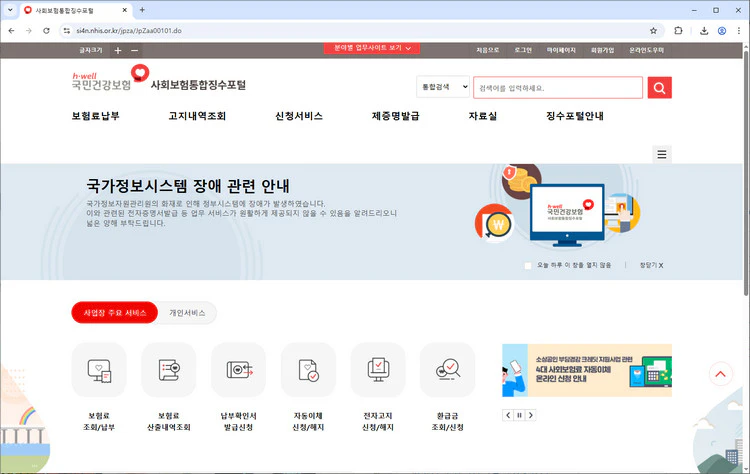
Task: Open 고지내역조회 main menu
Action: tap(197, 116)
